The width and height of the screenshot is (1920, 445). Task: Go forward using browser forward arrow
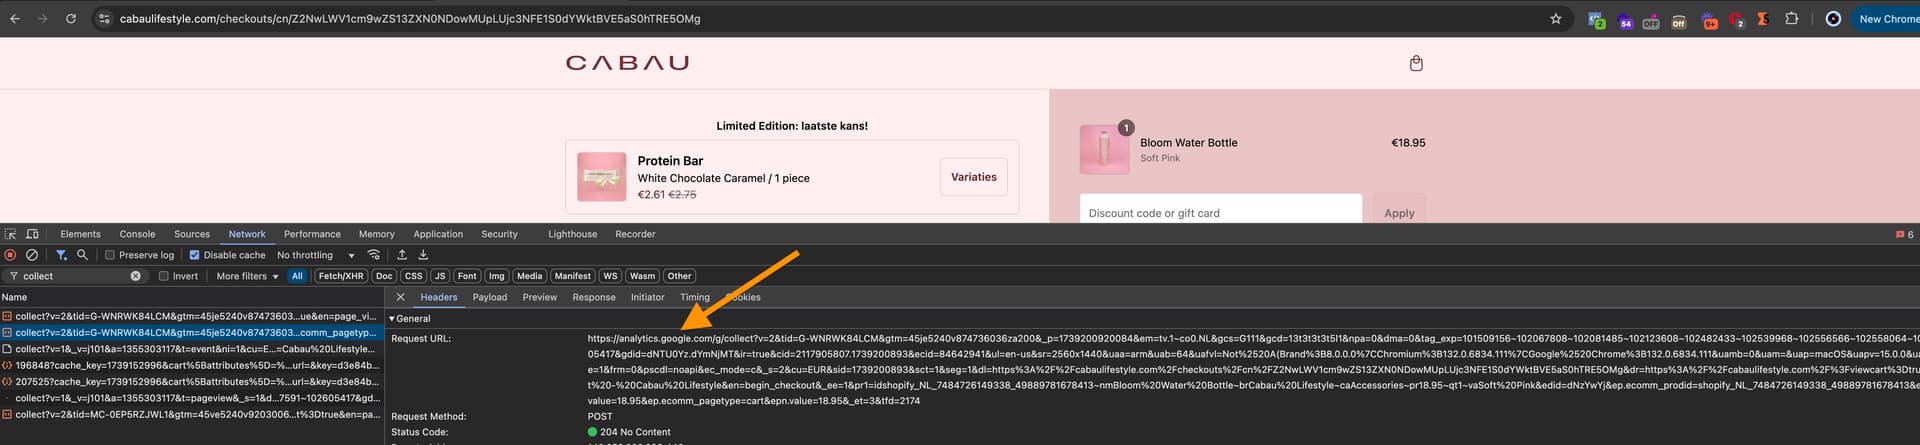[42, 19]
